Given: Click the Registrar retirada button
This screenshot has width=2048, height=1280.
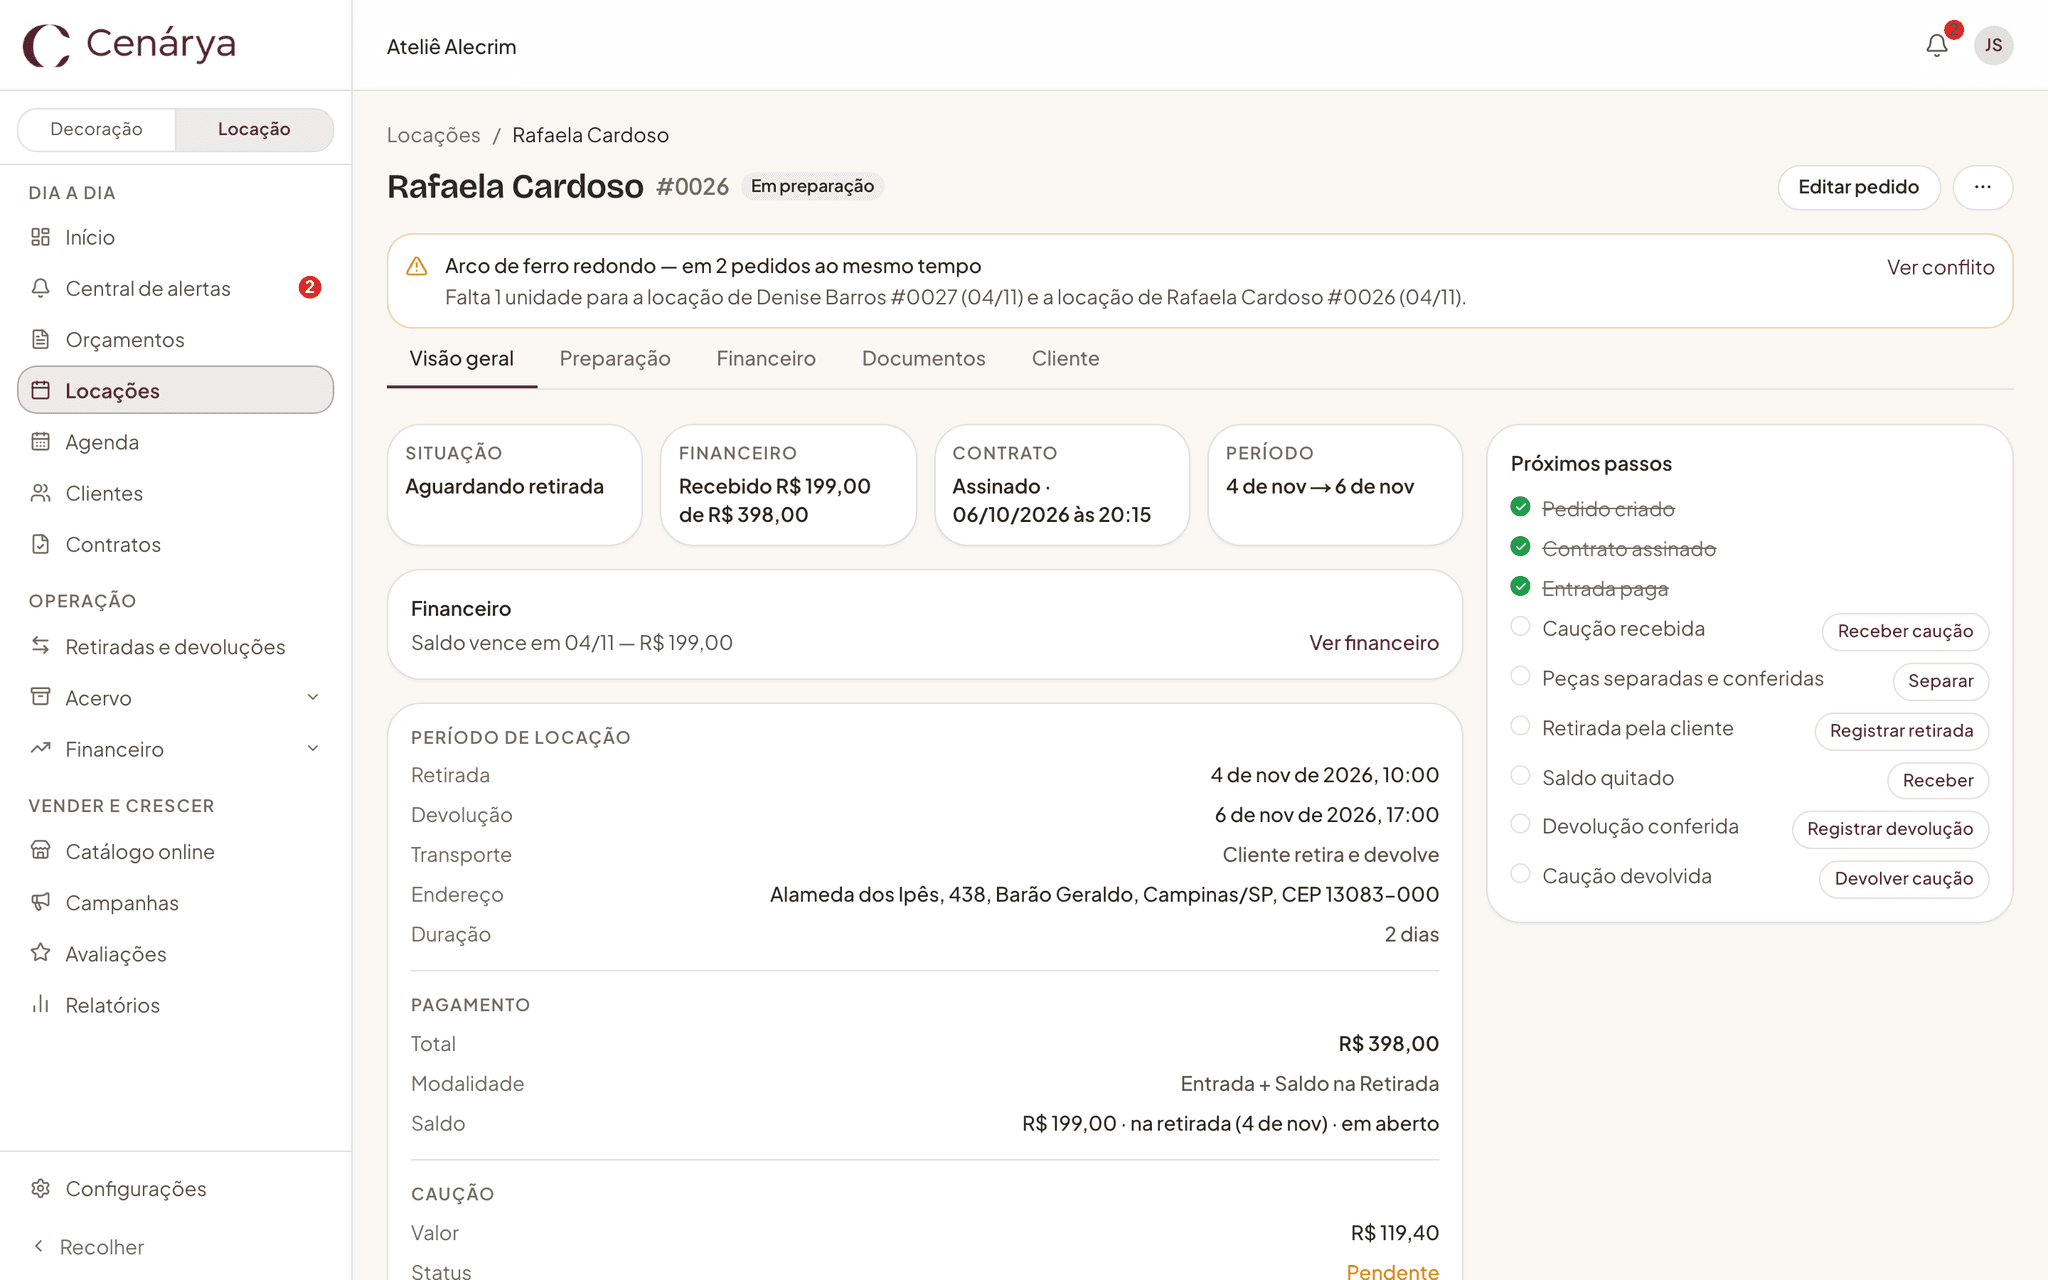Looking at the screenshot, I should pyautogui.click(x=1901, y=731).
